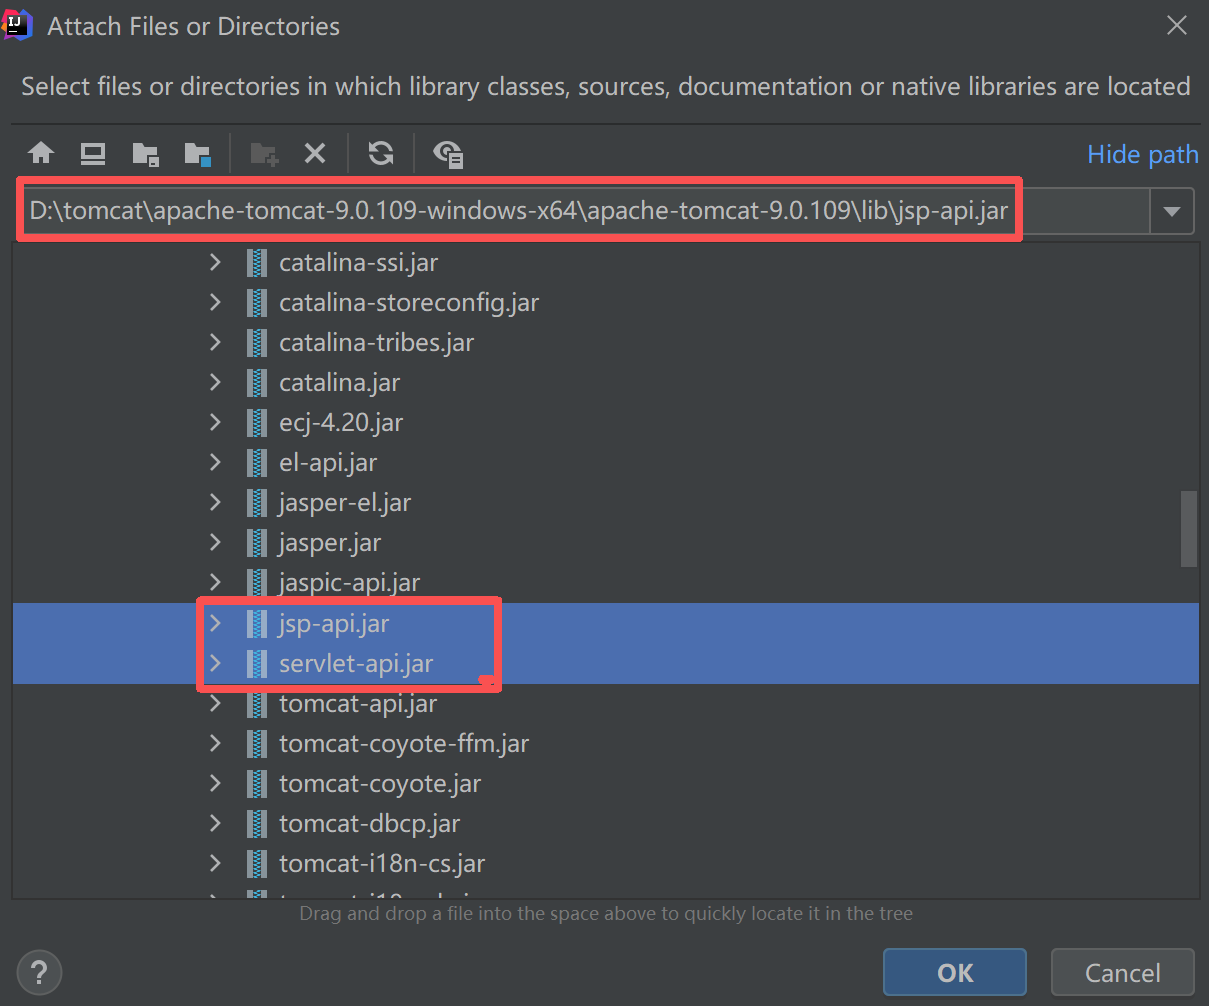Open the Help question mark button
The height and width of the screenshot is (1006, 1209).
click(x=40, y=973)
